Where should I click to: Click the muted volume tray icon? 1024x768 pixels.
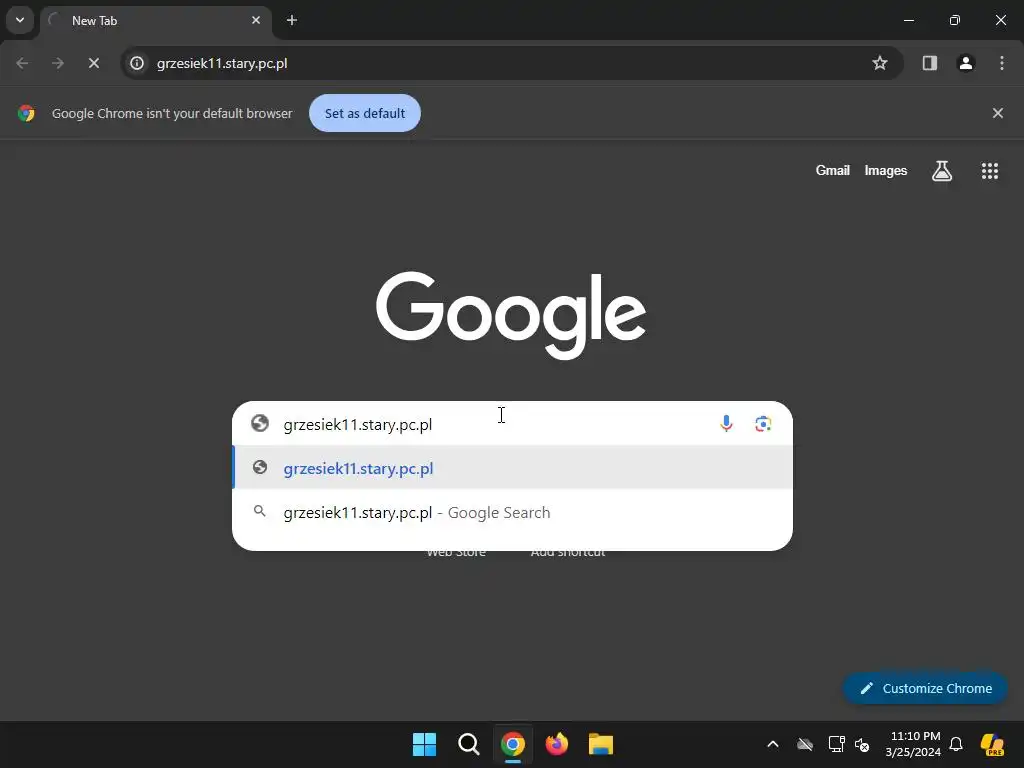point(862,744)
